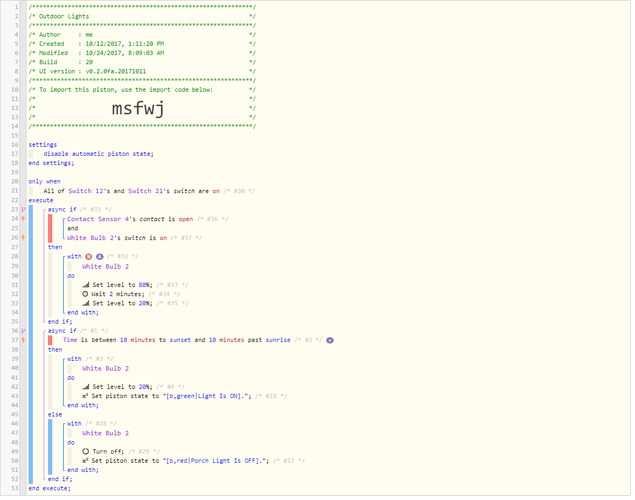635x500 pixels.
Task: Click the 'and' operator on line 25
Action: click(72, 228)
